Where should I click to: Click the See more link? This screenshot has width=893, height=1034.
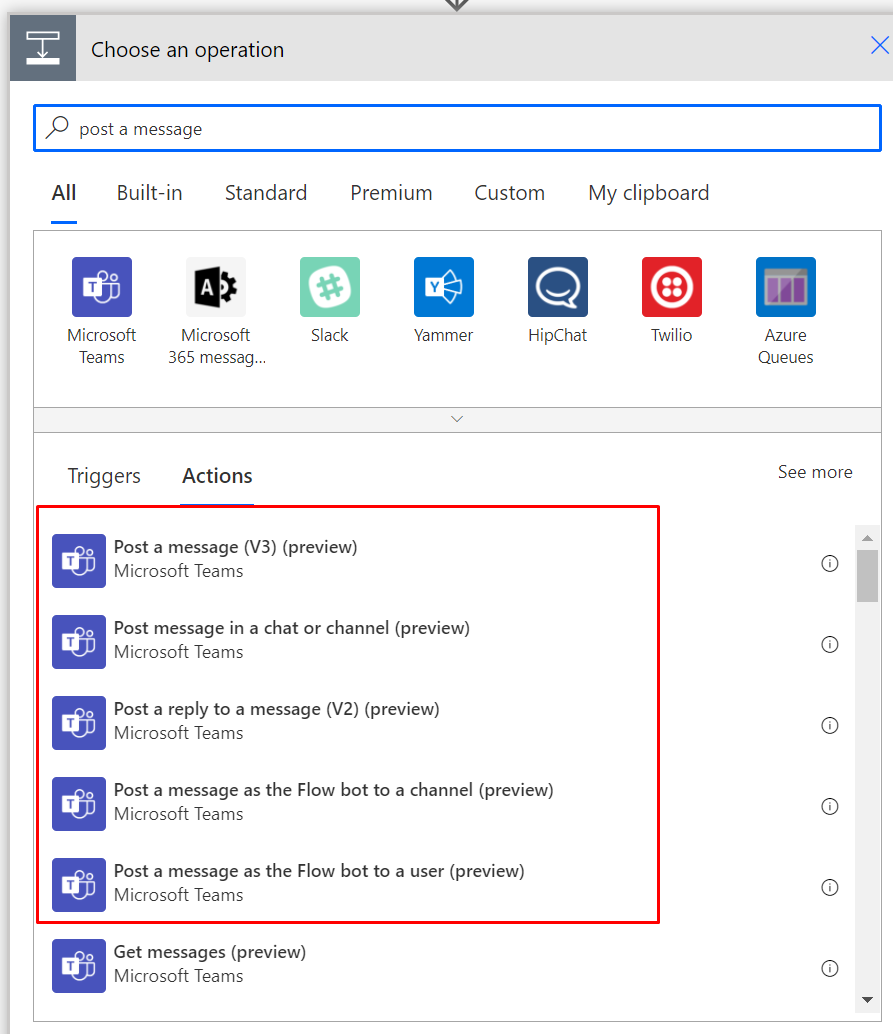[815, 472]
